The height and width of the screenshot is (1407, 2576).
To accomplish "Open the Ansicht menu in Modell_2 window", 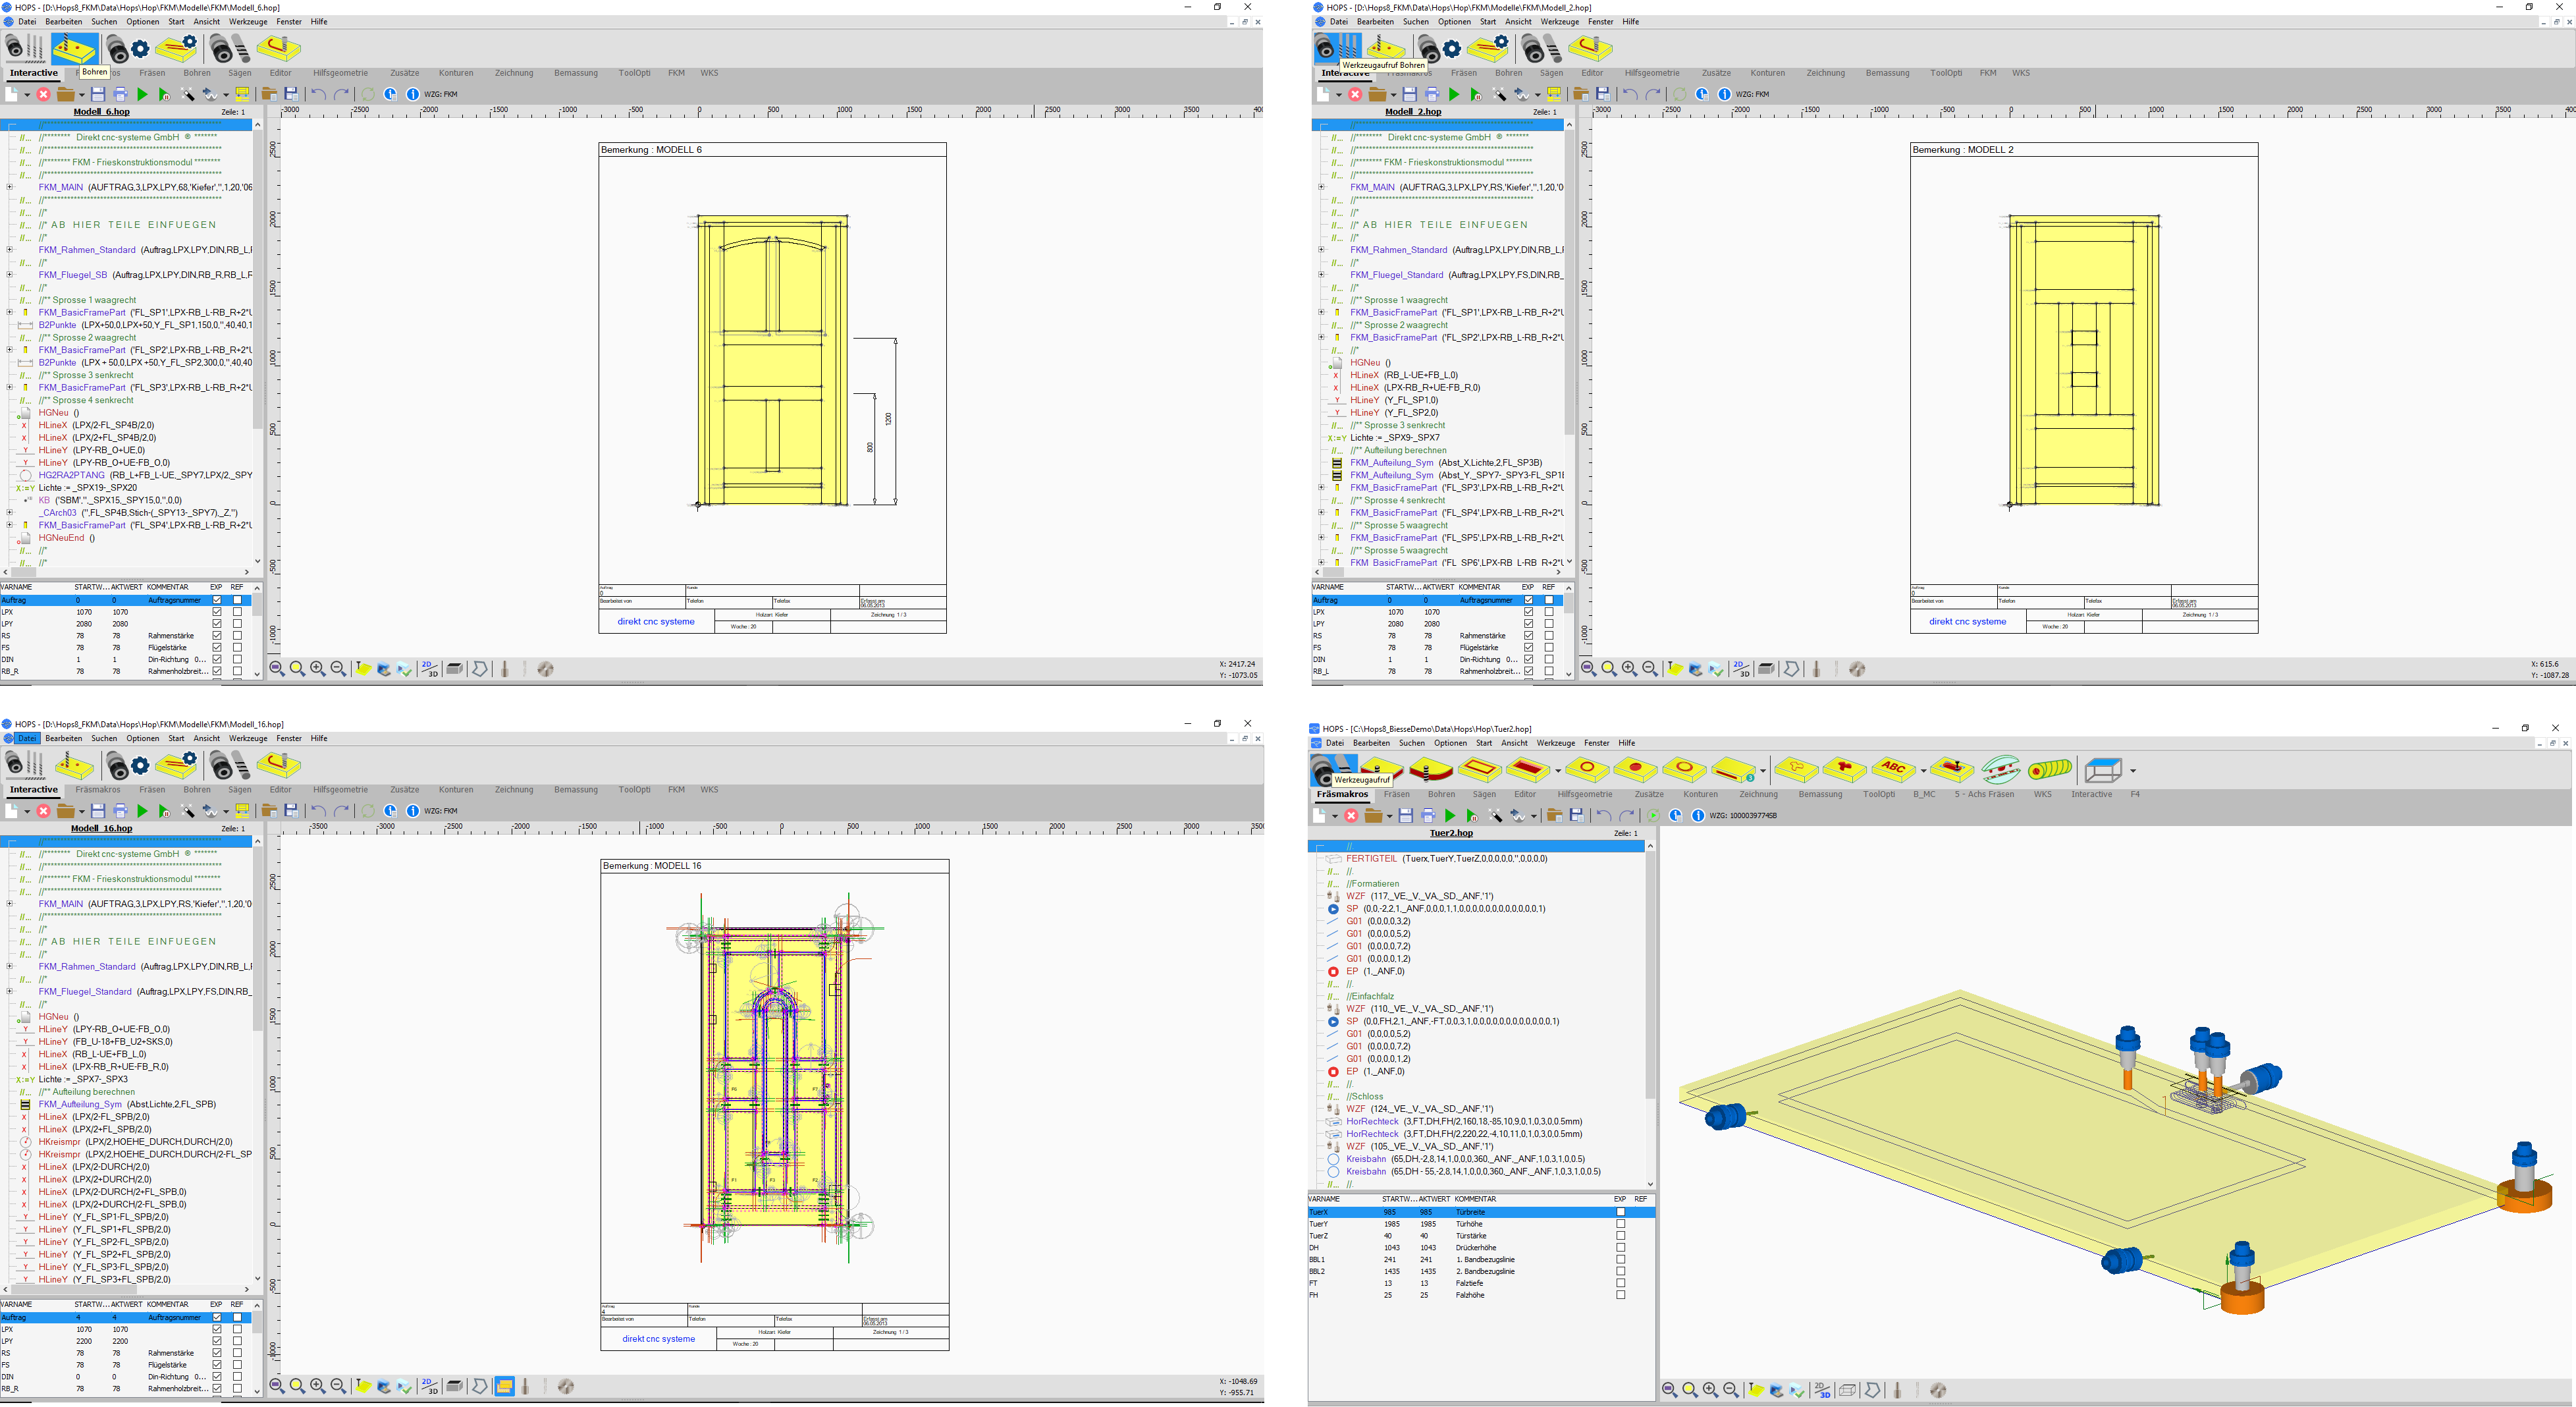I will (x=1518, y=22).
